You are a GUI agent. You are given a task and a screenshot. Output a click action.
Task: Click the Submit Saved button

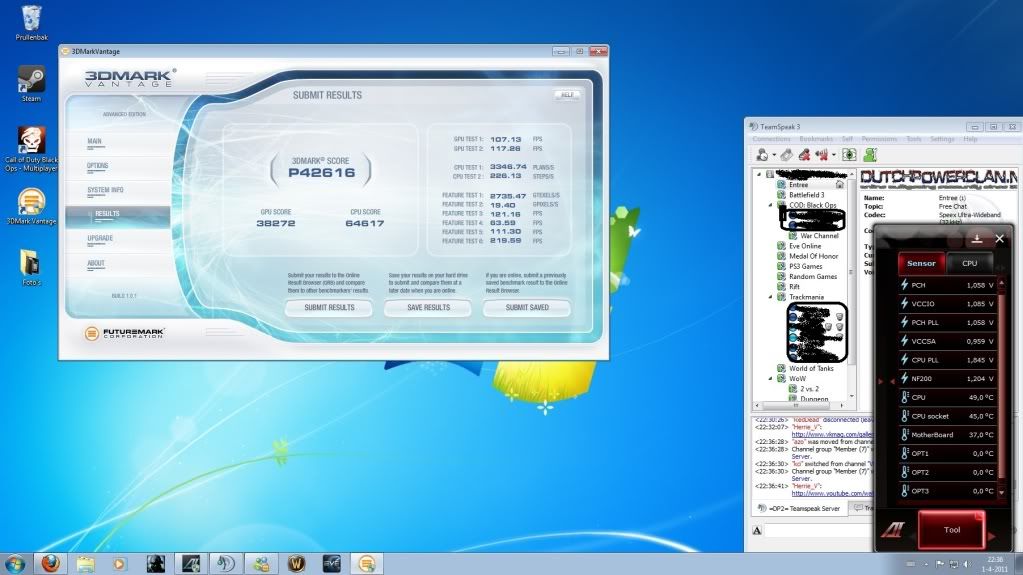pos(527,307)
